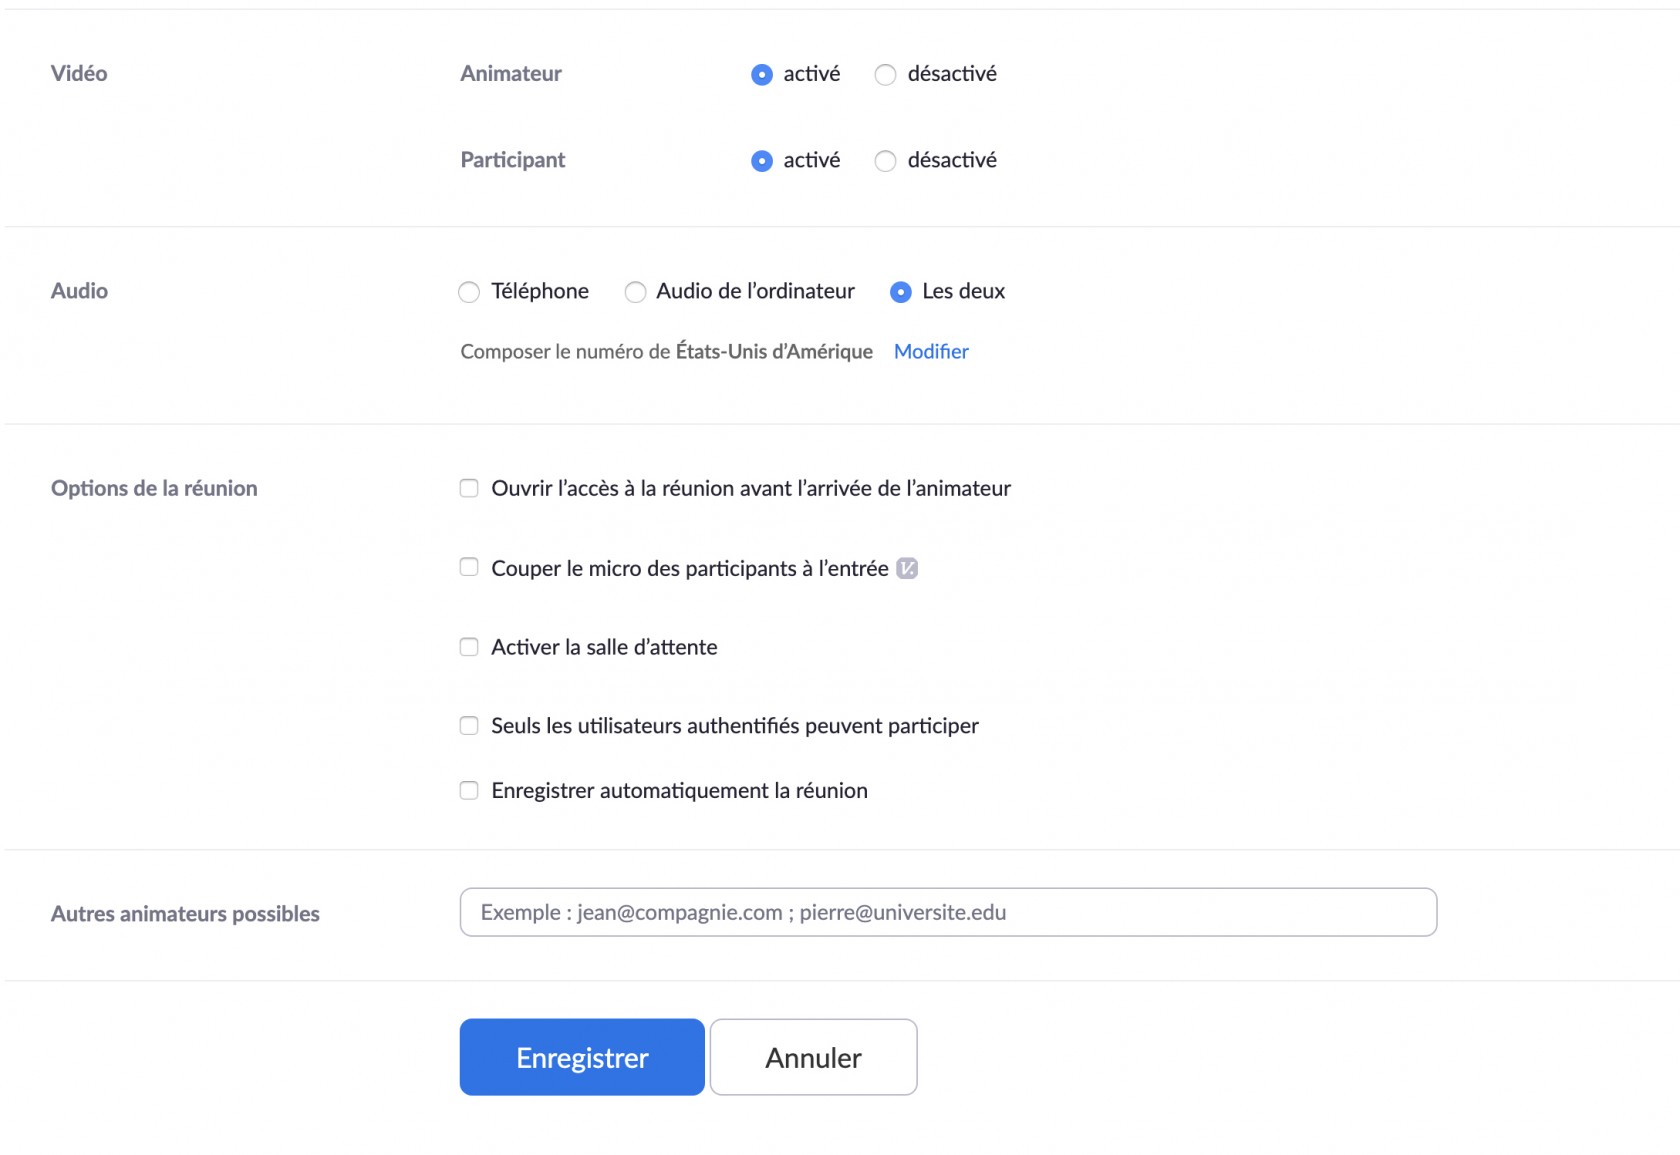Screen dimensions: 1680x1155
Task: Check 'Couper le micro des participants à l'entrée'
Action: (x=469, y=567)
